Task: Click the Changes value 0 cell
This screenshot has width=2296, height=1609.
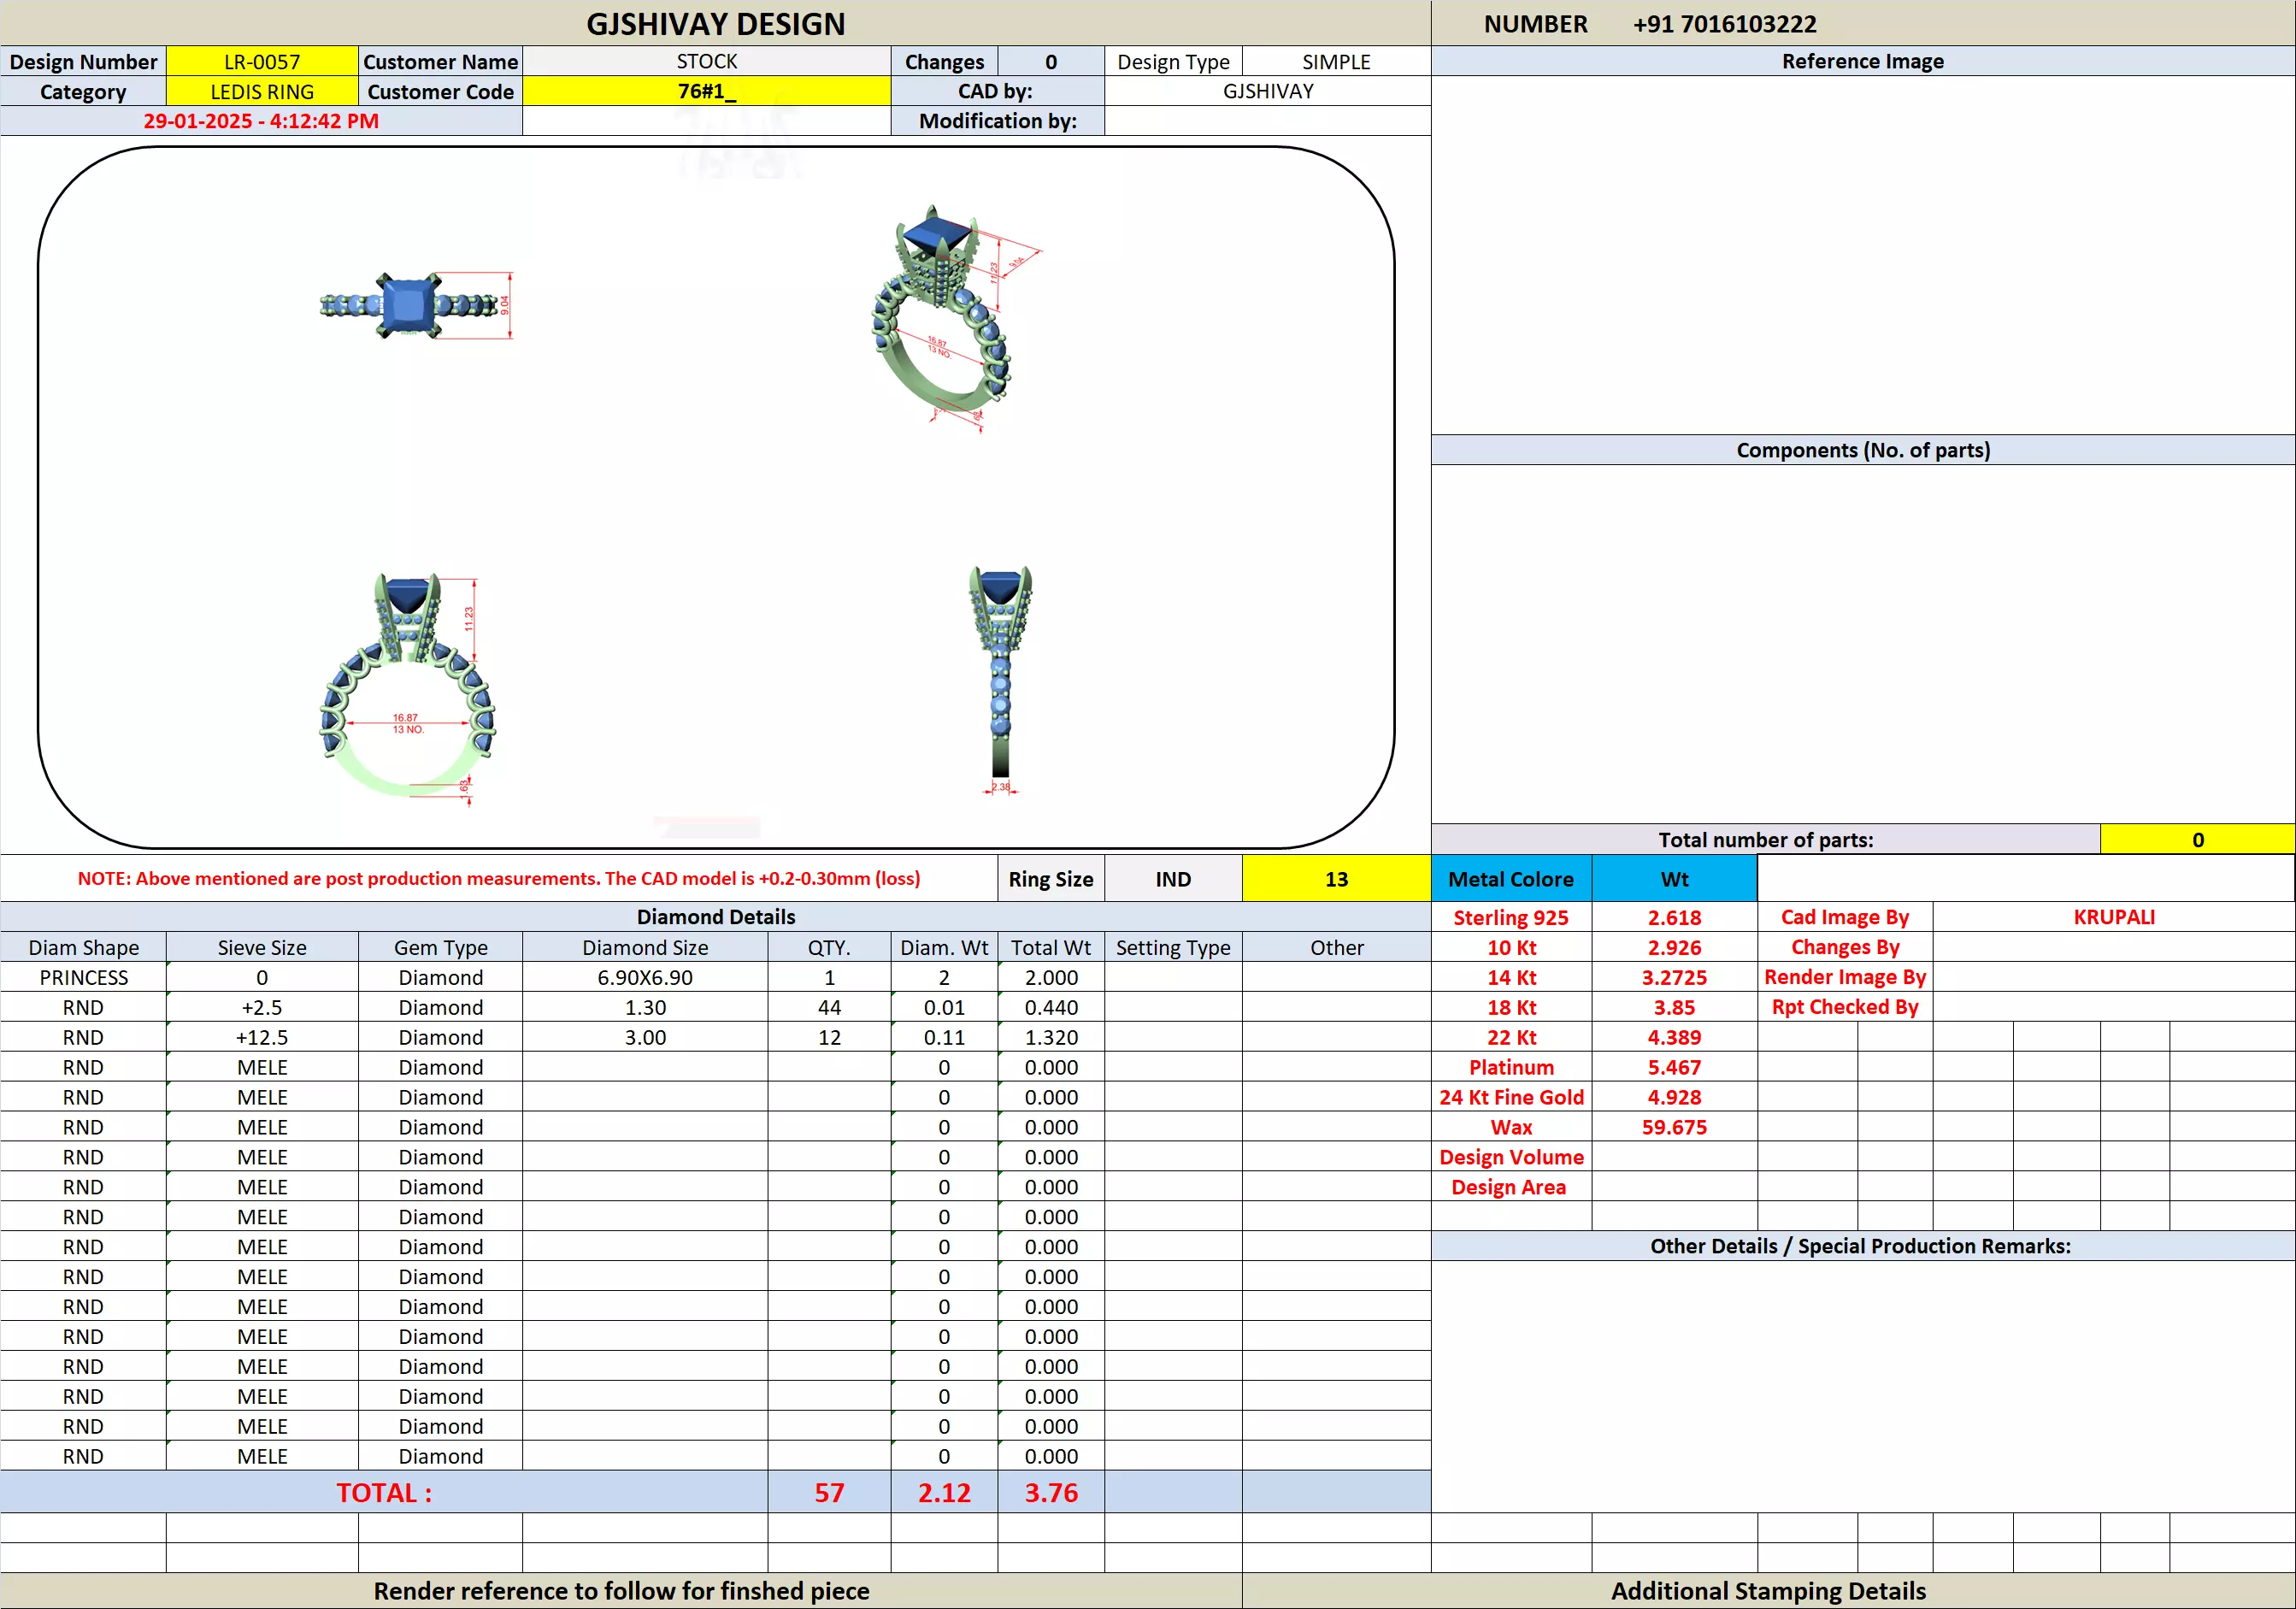Action: [1051, 62]
